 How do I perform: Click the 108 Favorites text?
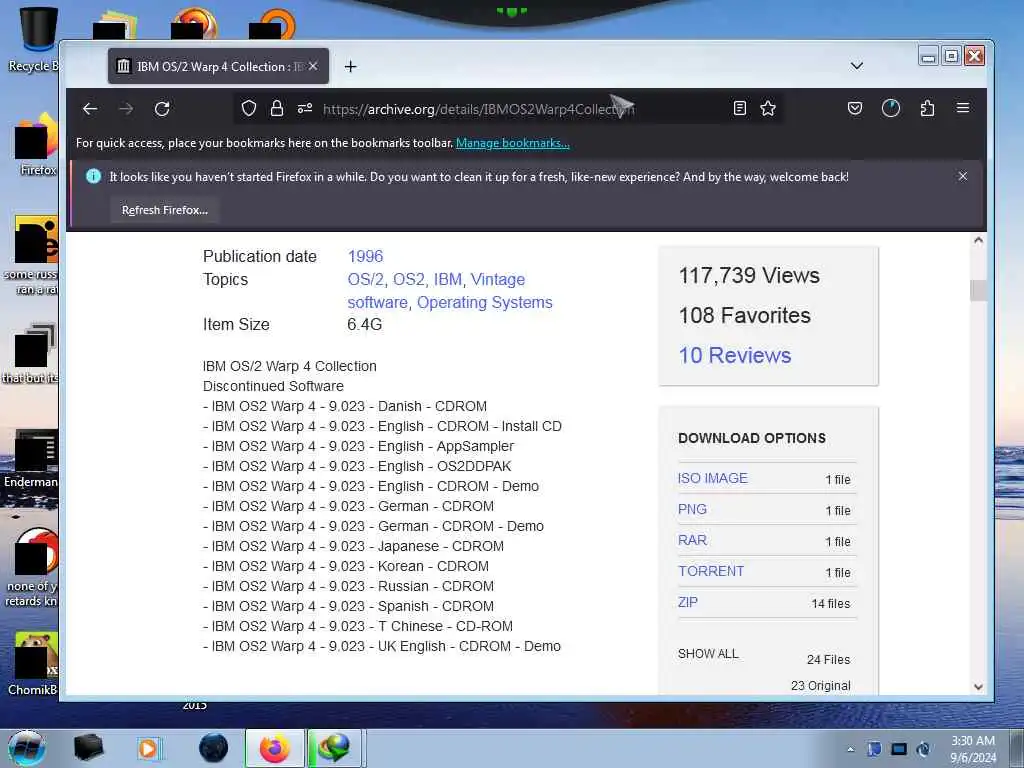(x=744, y=315)
